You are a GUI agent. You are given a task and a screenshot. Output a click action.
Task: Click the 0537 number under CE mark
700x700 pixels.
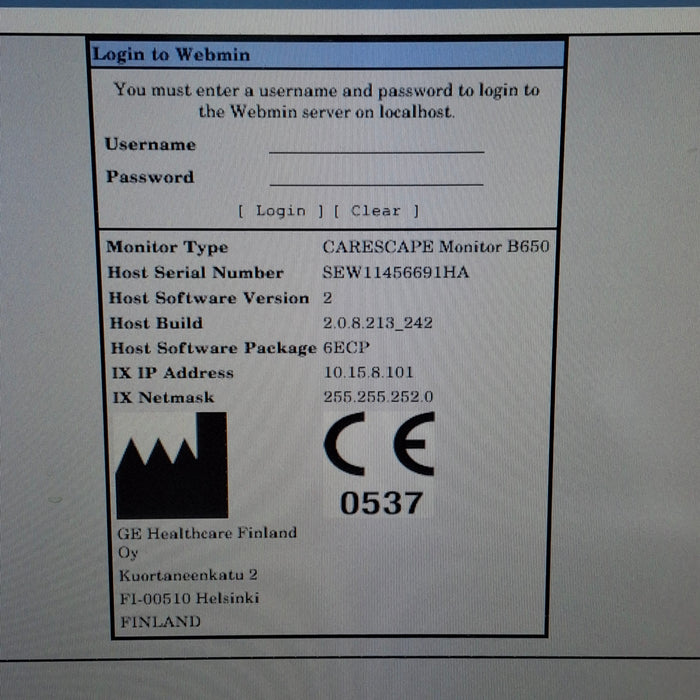380,504
